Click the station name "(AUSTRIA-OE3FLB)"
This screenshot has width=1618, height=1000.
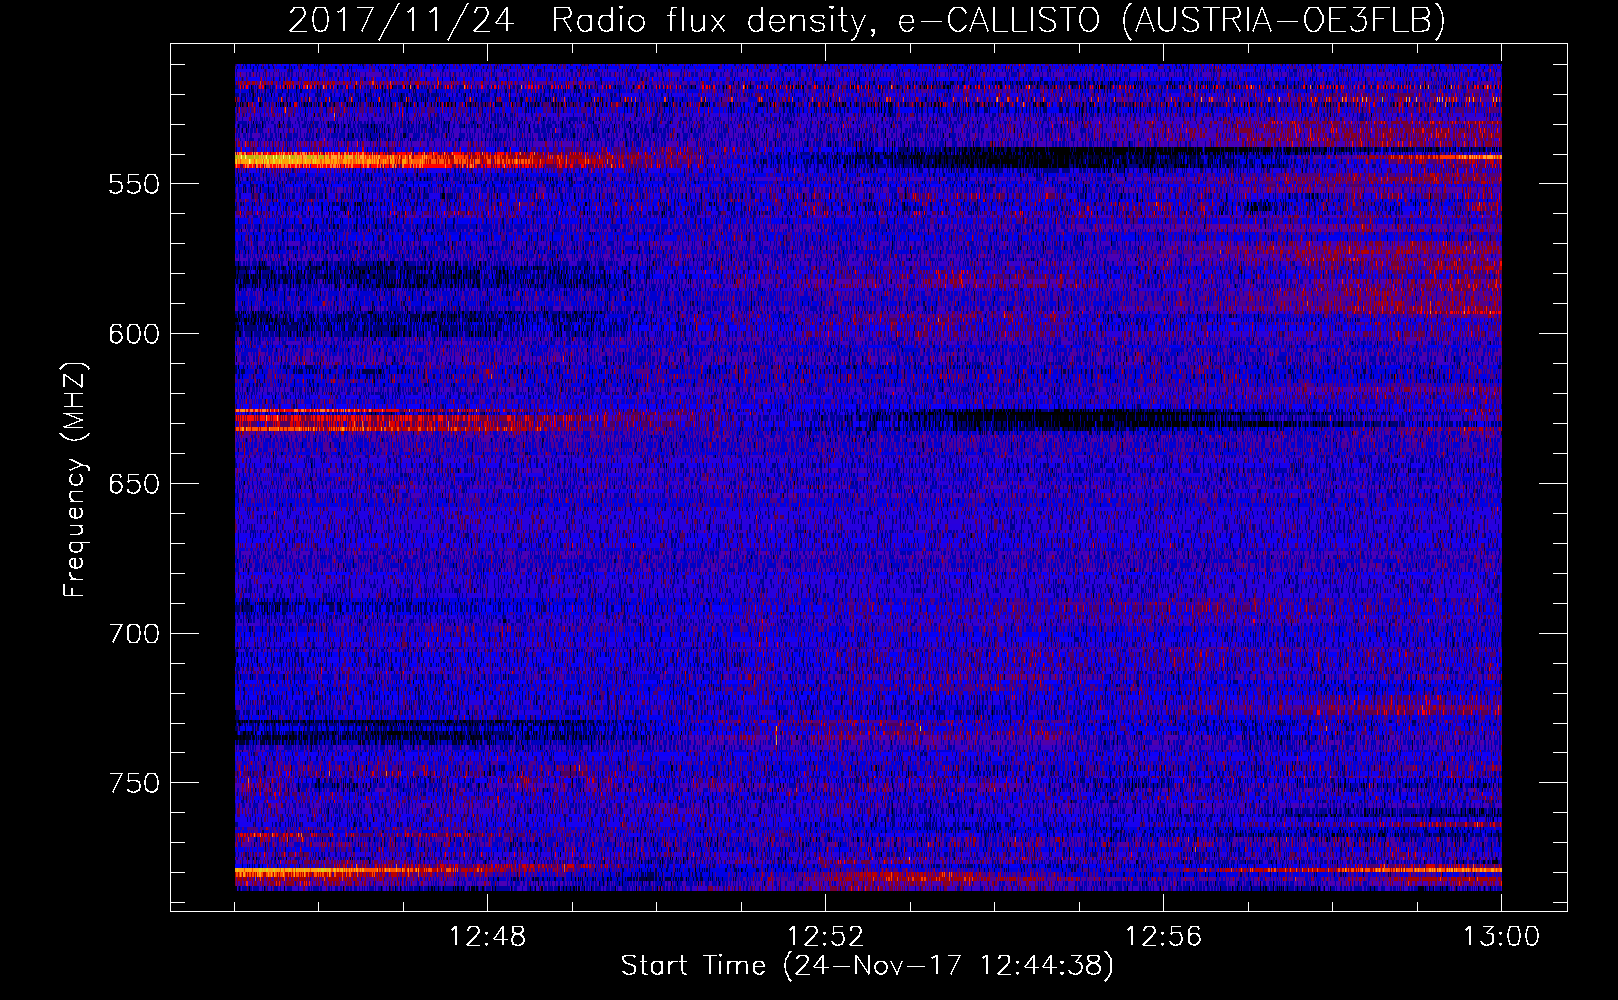pyautogui.click(x=1284, y=19)
